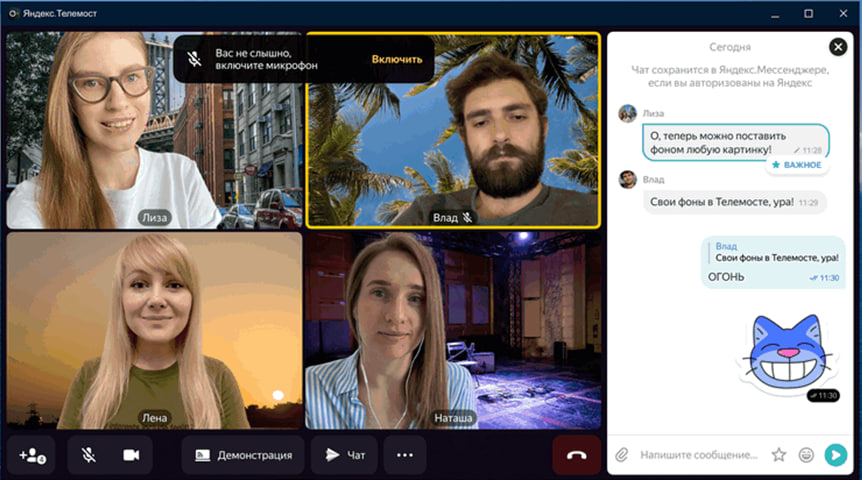This screenshot has width=862, height=480.
Task: Click the add participants icon
Action: [33, 455]
